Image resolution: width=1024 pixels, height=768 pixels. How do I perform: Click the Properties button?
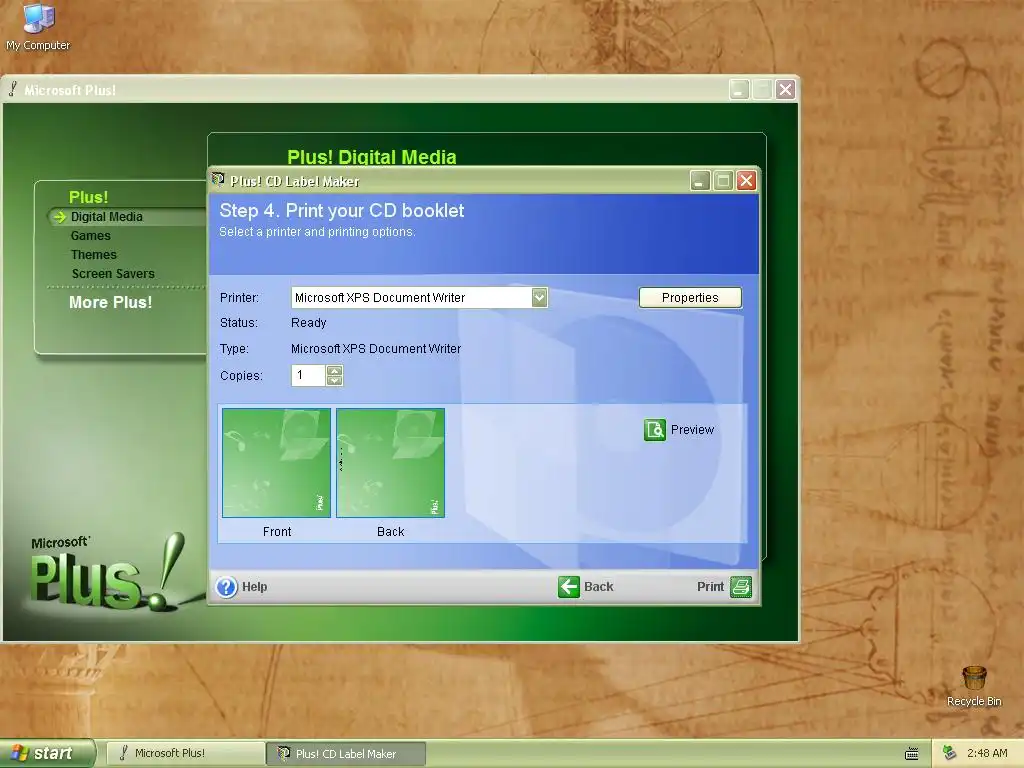690,298
